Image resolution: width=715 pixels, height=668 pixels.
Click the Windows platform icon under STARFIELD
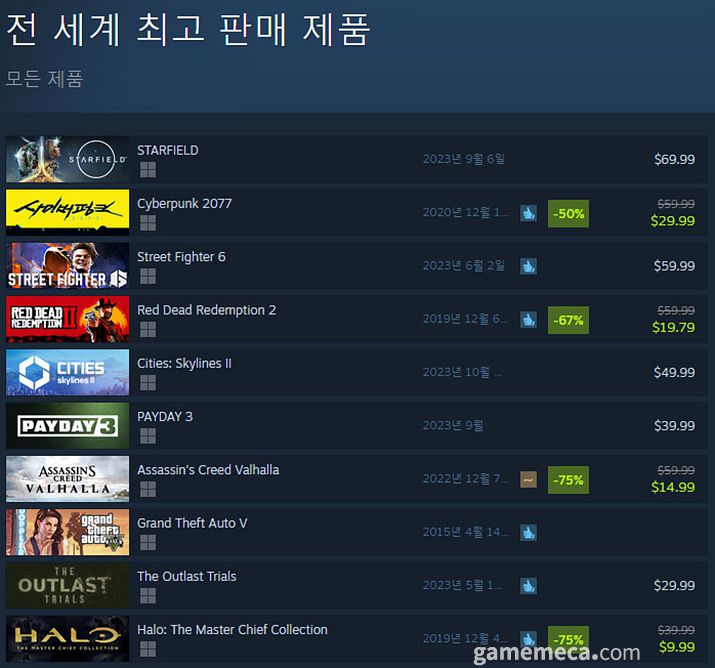click(x=148, y=170)
